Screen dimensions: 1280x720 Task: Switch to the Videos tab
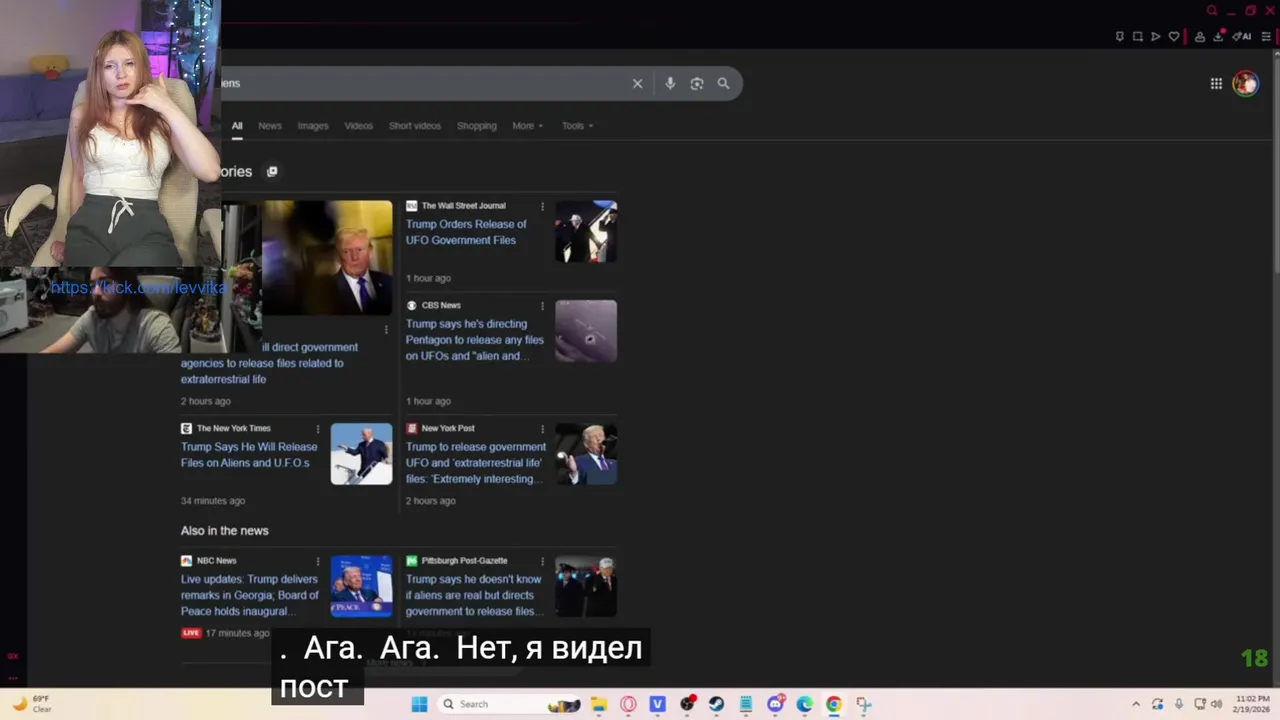(359, 126)
